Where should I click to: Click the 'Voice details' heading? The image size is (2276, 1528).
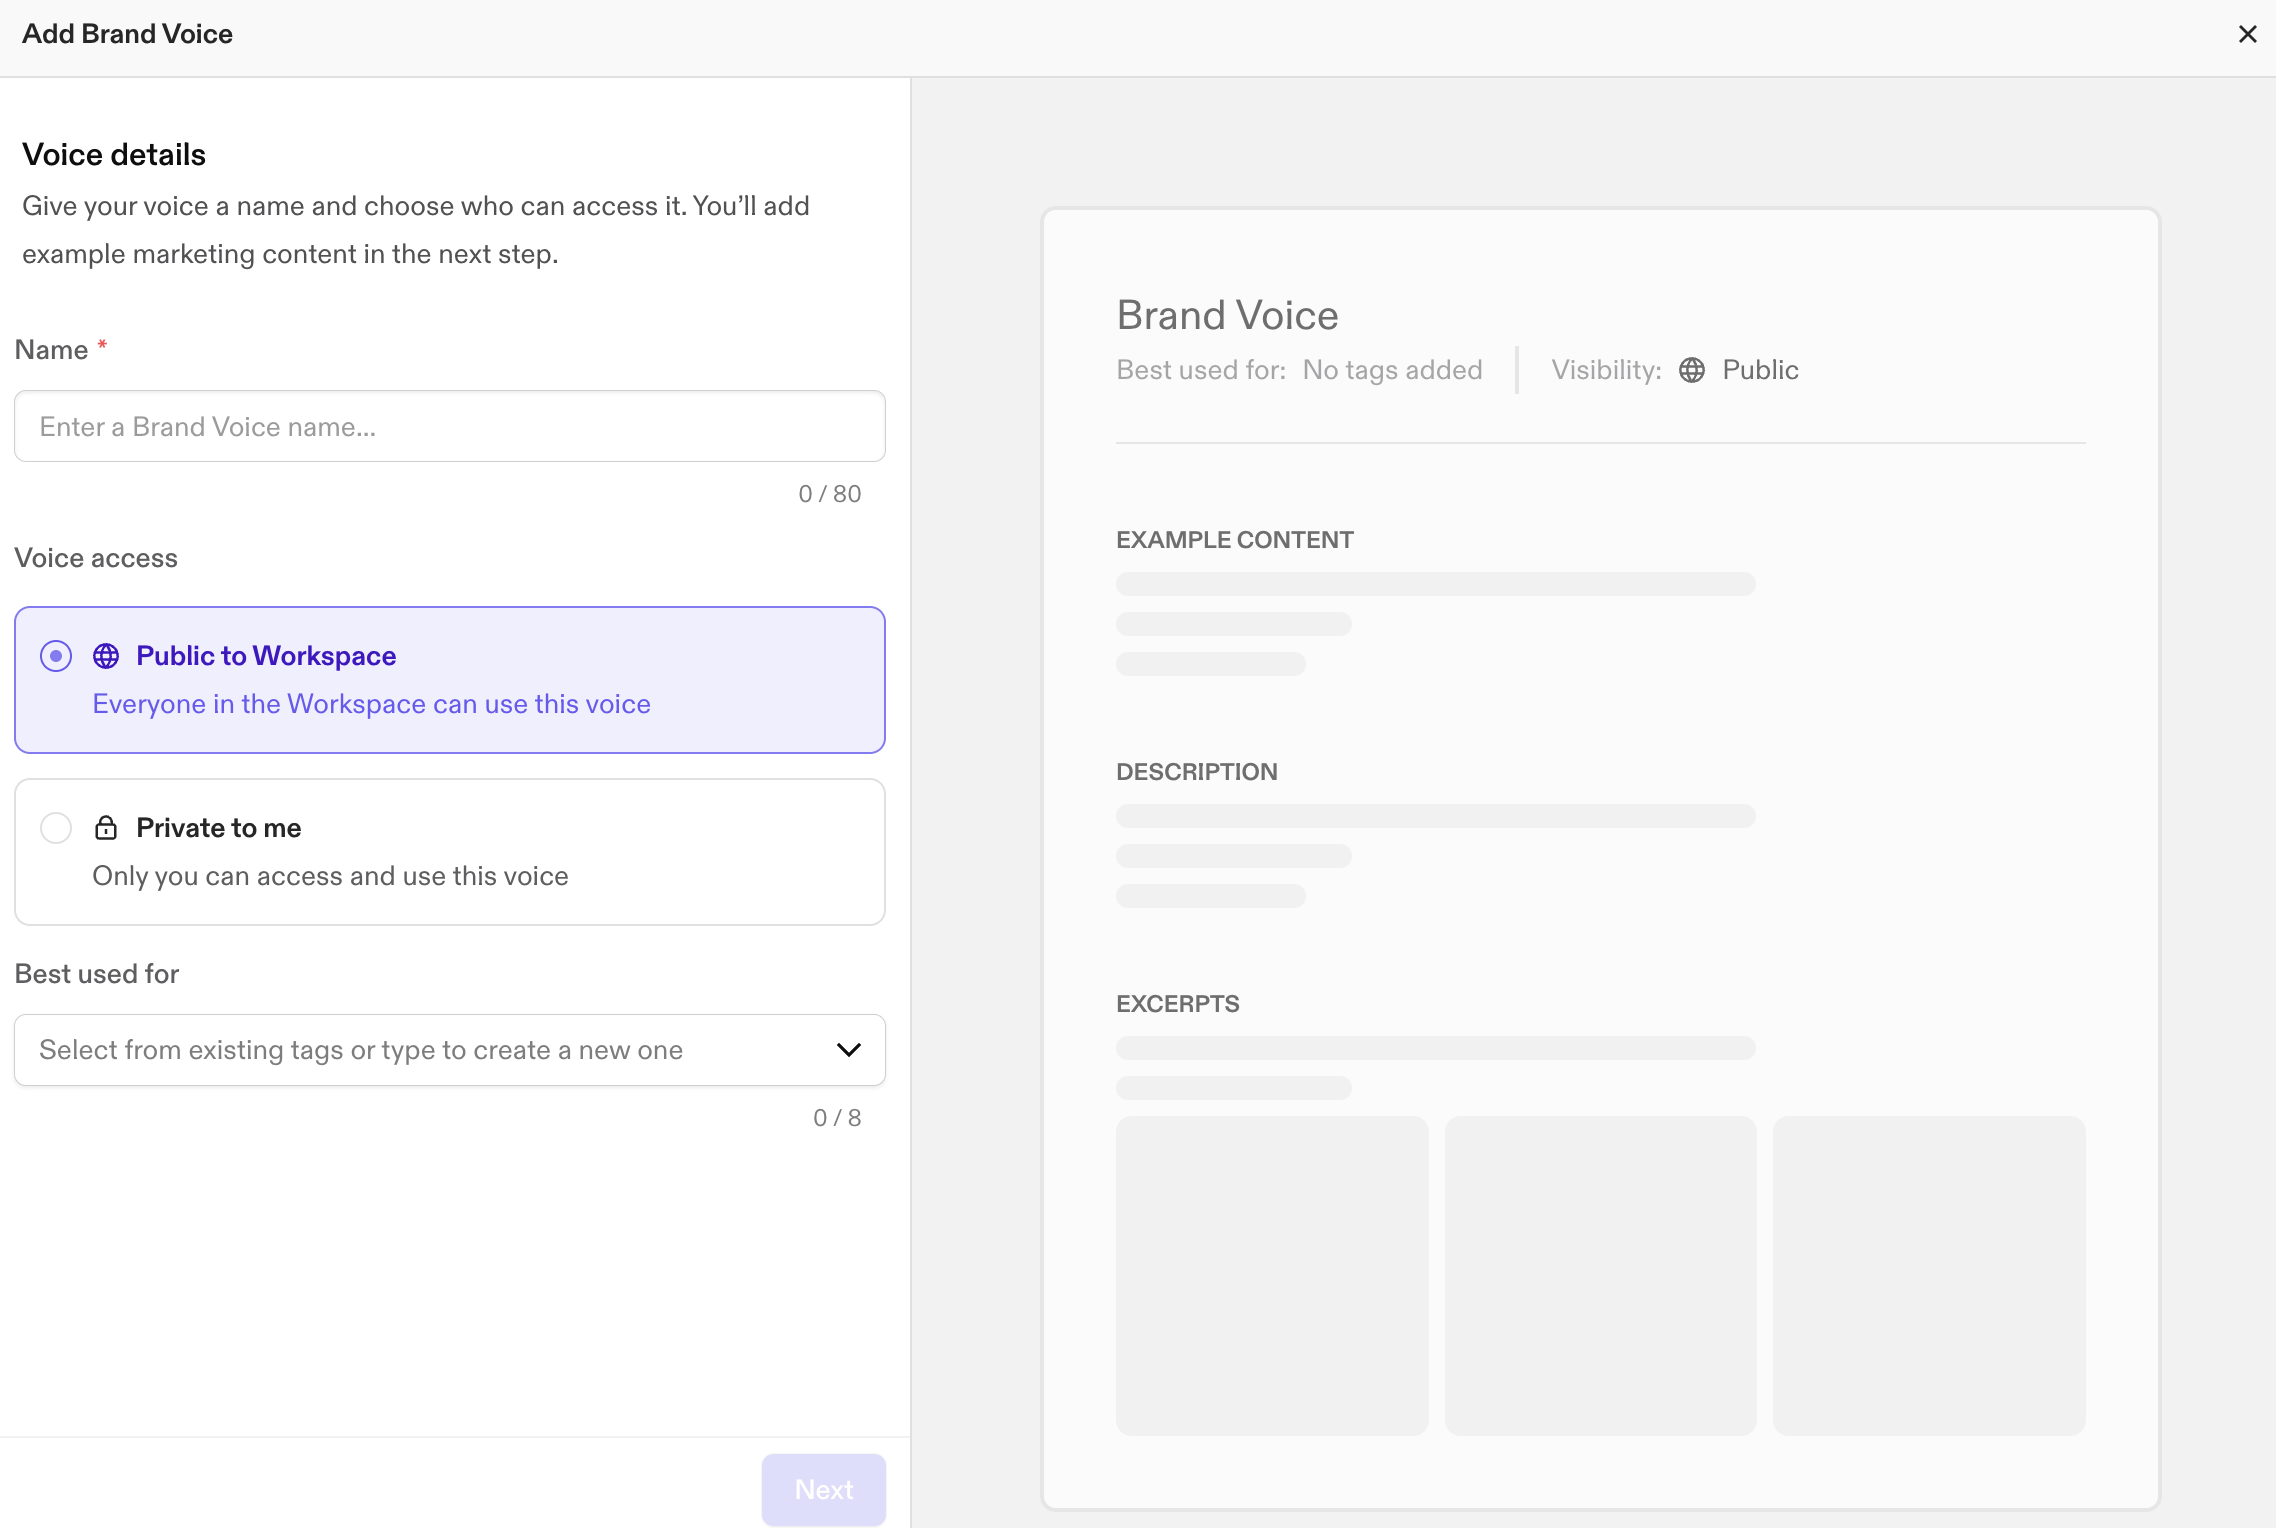click(x=114, y=155)
